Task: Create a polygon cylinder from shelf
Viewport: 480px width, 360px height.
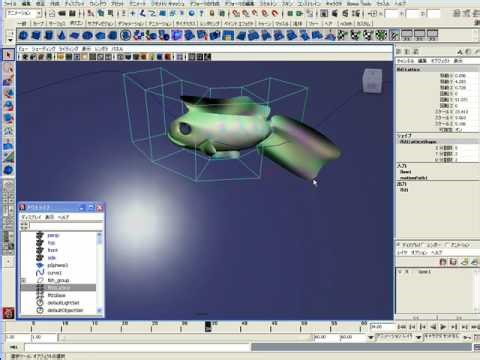Action: (x=49, y=35)
